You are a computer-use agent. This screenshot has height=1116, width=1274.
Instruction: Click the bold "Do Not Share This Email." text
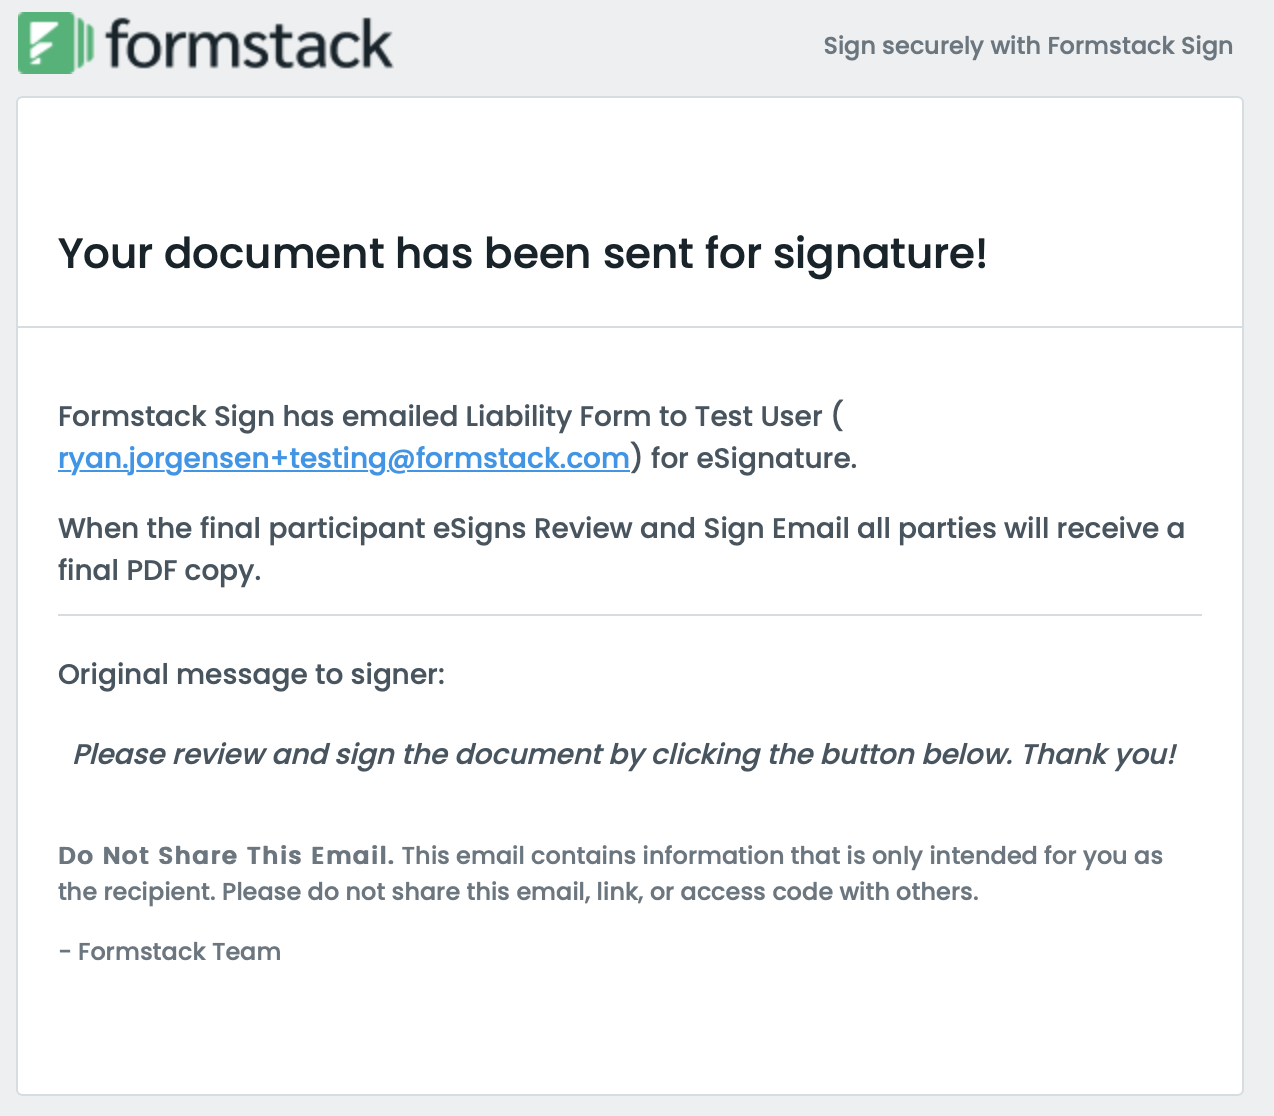point(226,856)
